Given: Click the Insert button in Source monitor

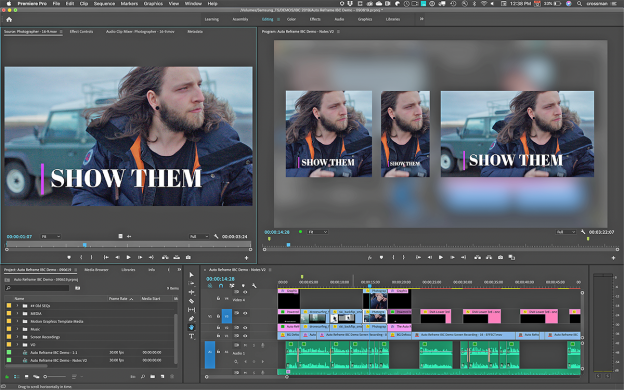Looking at the screenshot, I should click(165, 257).
